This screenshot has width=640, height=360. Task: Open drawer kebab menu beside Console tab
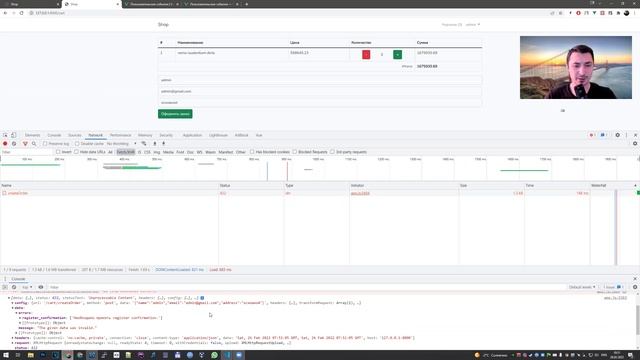(x=5, y=279)
